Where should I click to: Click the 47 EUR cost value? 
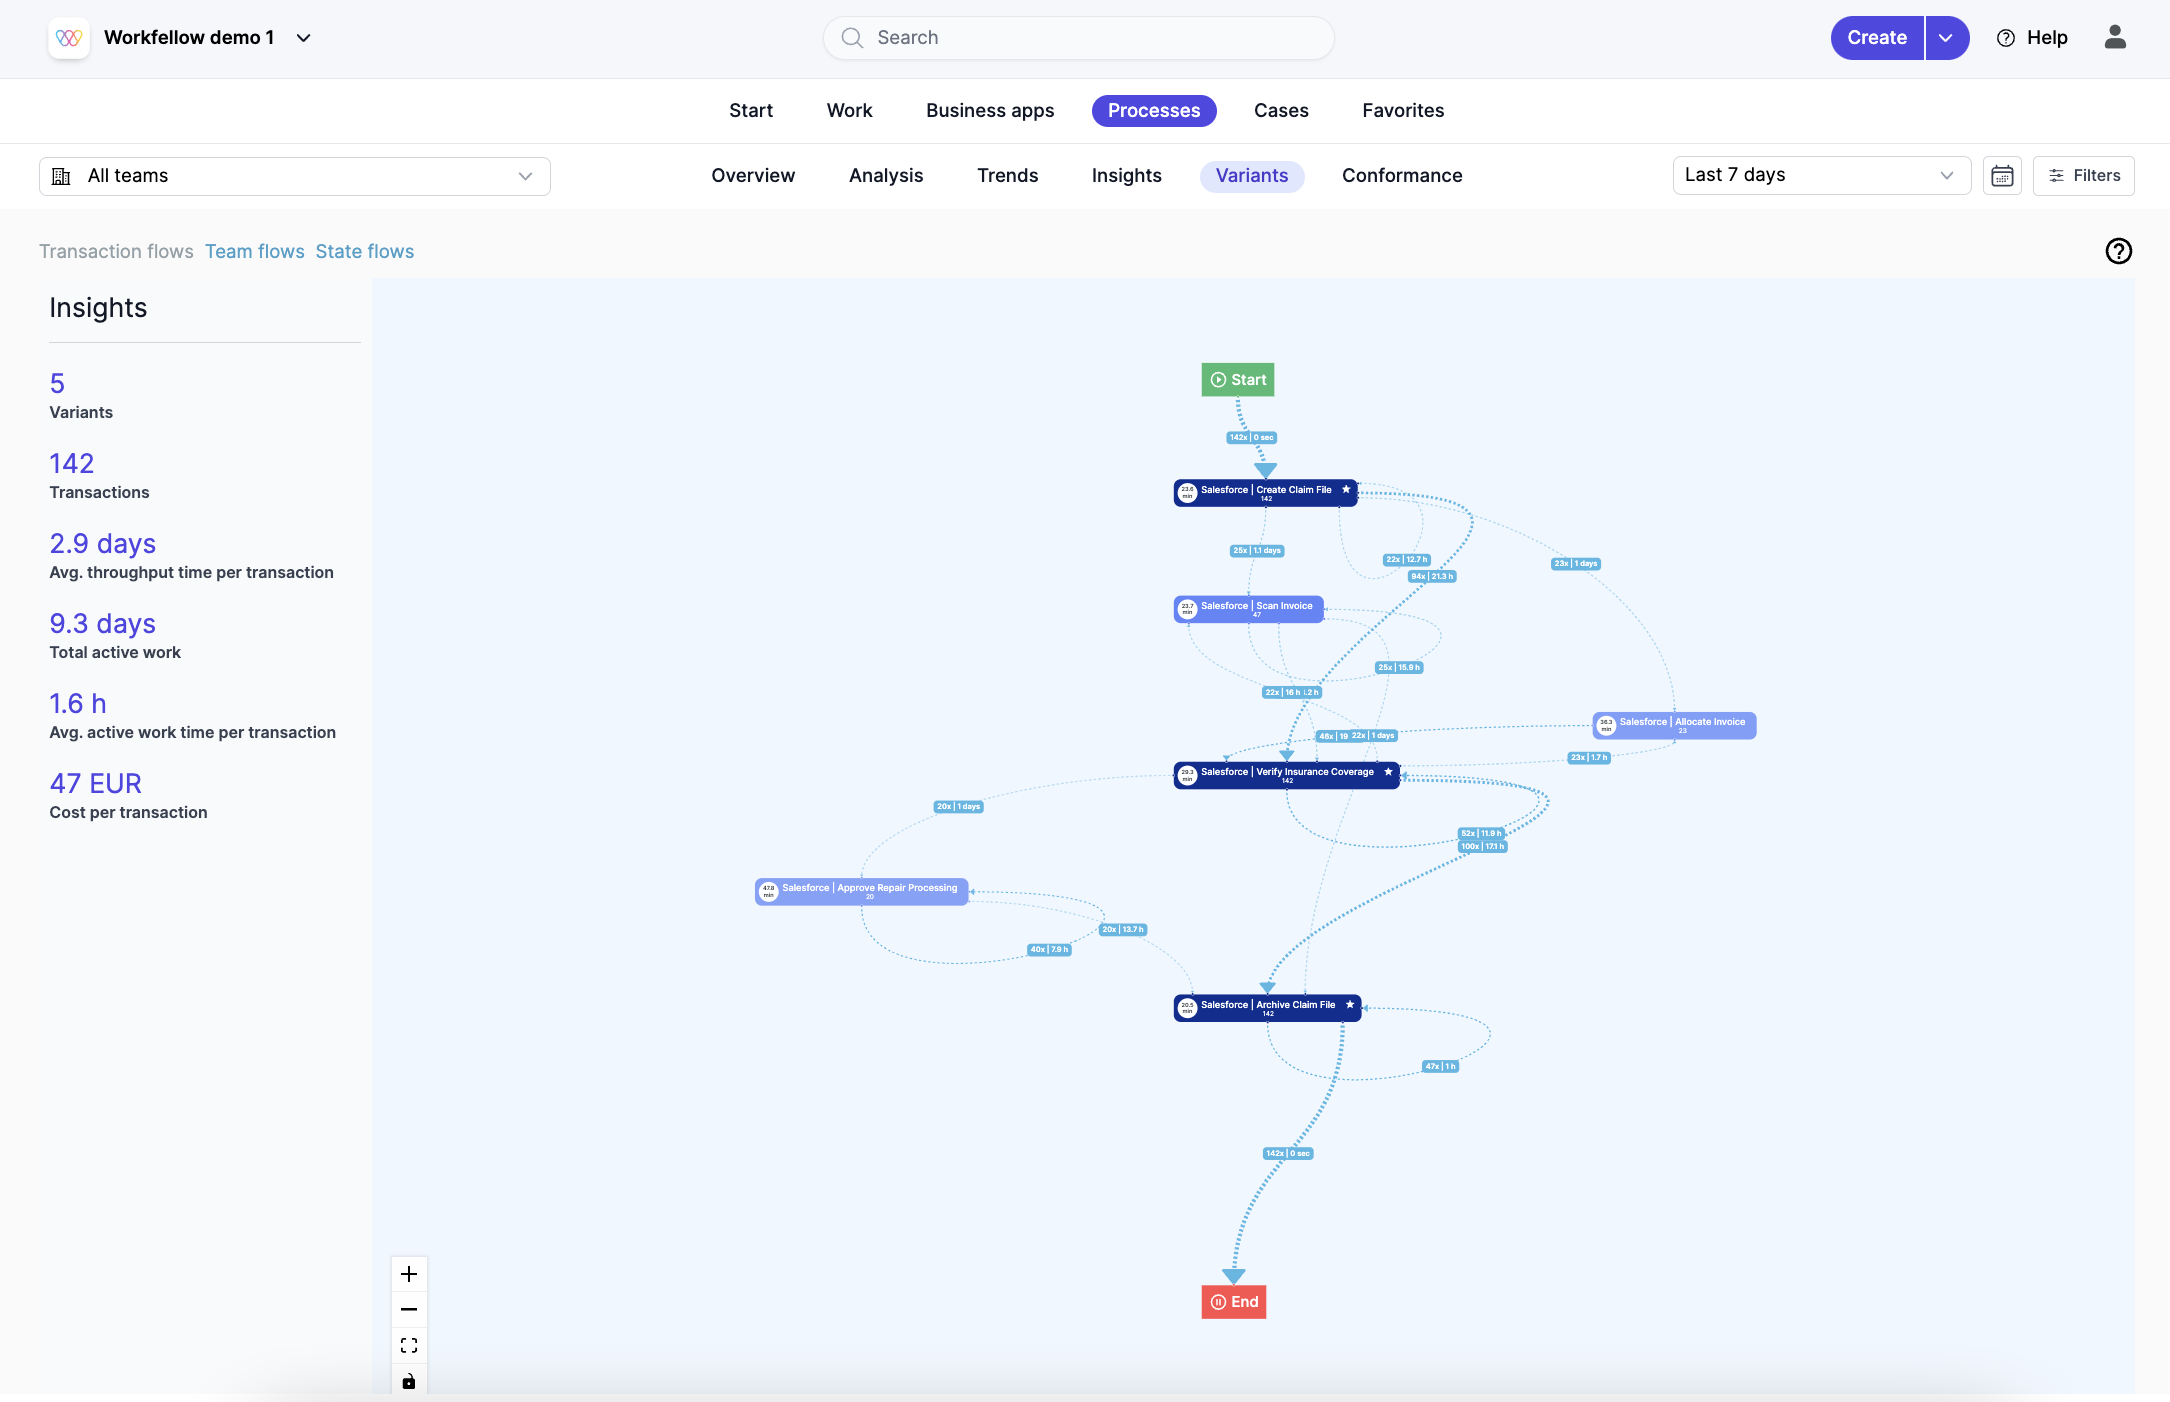coord(96,784)
